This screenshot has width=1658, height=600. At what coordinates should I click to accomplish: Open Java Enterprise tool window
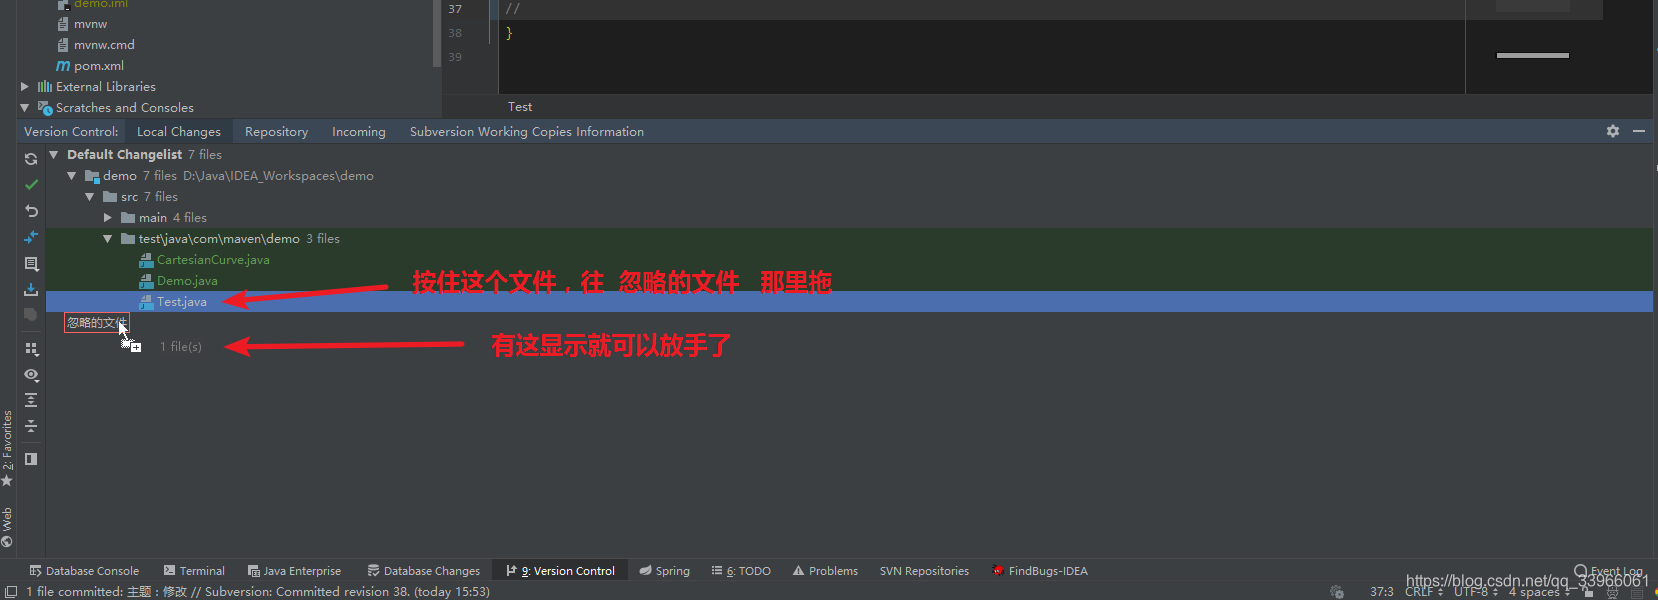294,571
